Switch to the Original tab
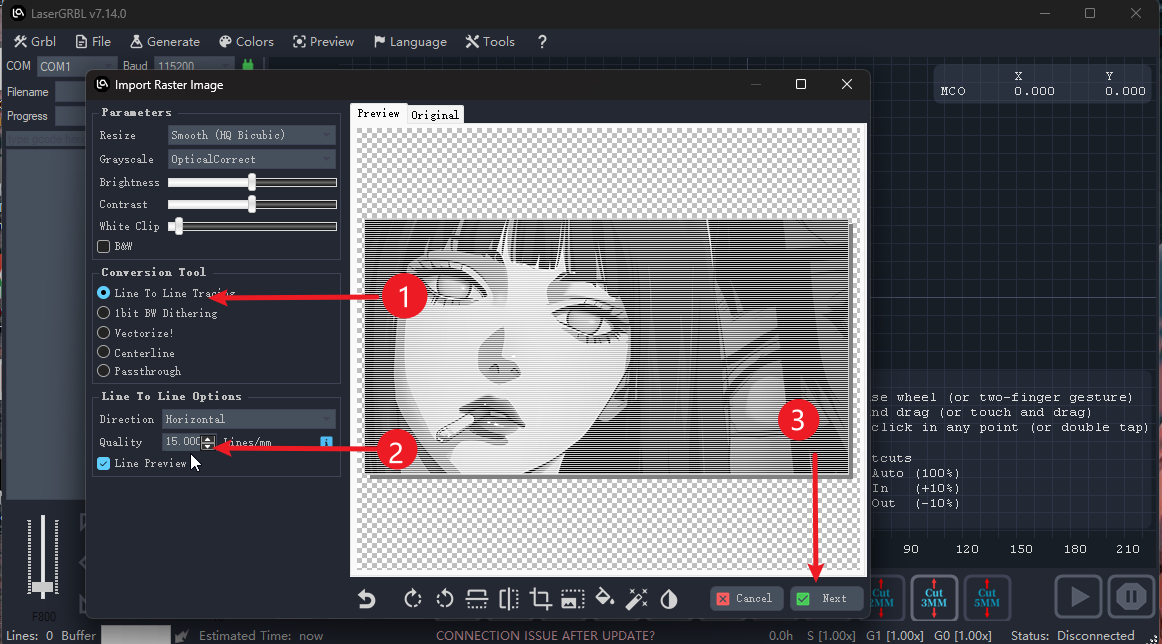 coord(435,114)
